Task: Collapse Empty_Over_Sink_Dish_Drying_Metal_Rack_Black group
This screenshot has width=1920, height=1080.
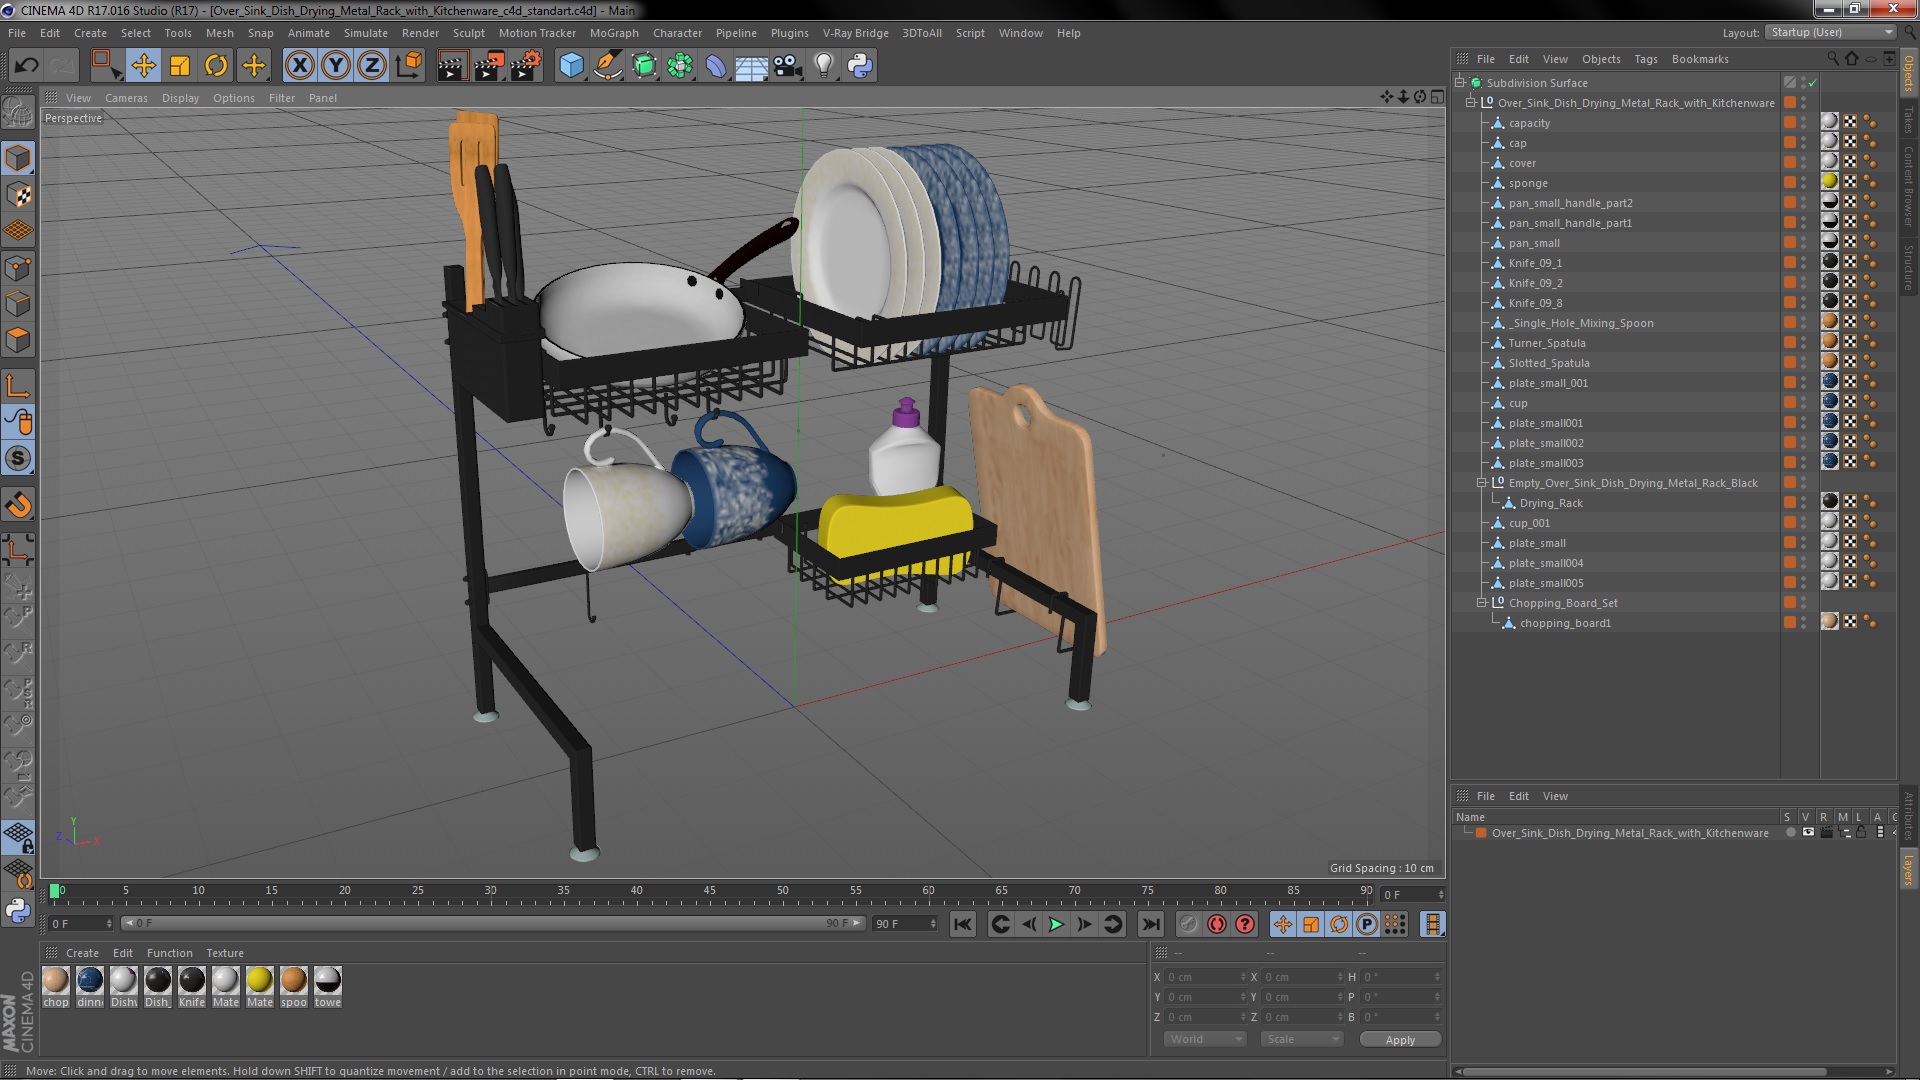Action: [1482, 483]
